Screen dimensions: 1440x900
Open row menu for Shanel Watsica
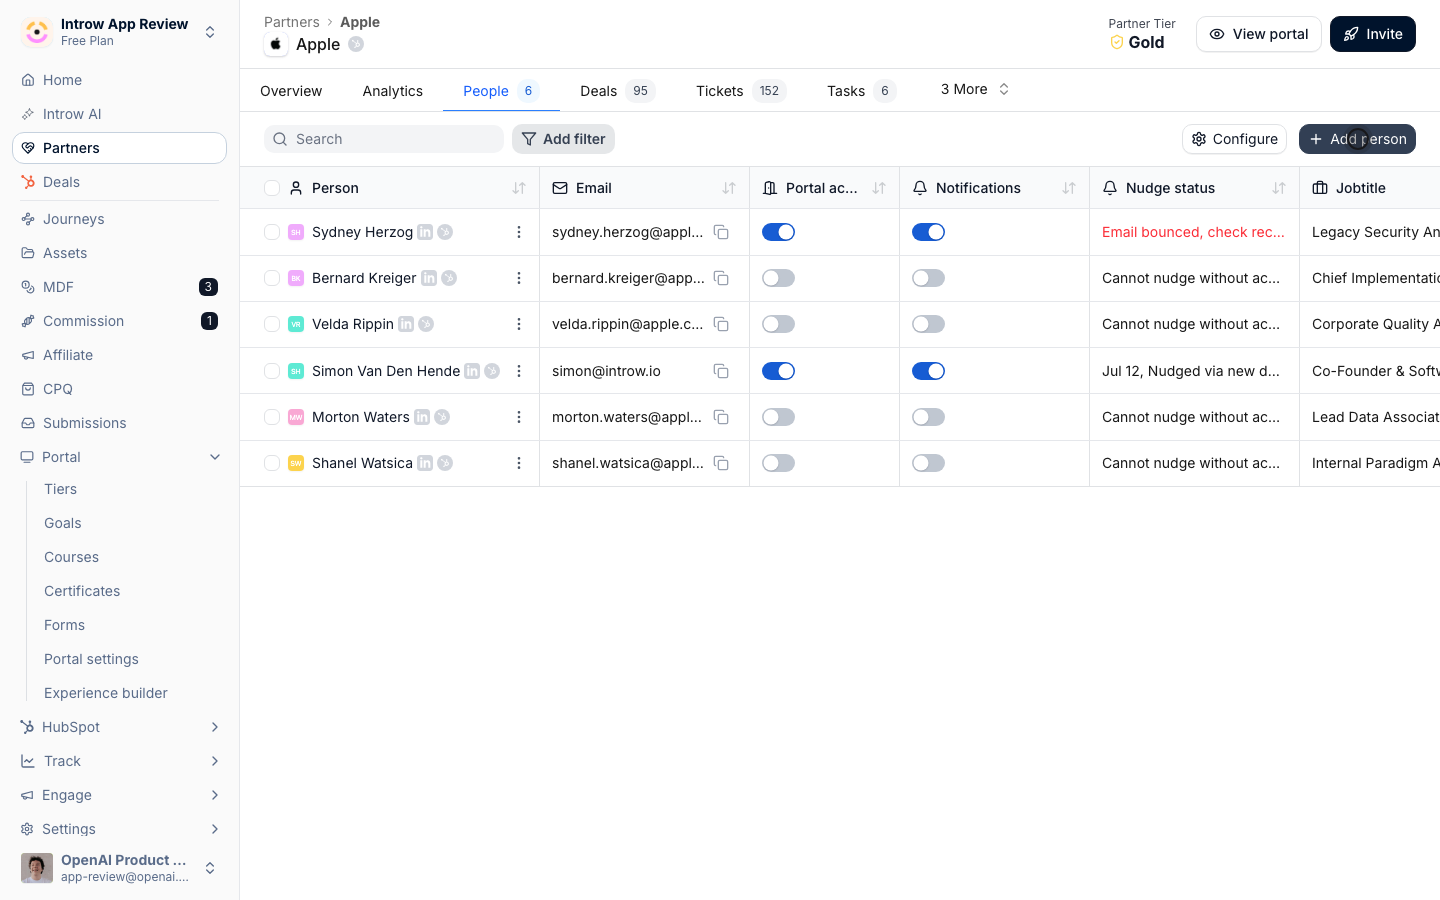pos(519,463)
